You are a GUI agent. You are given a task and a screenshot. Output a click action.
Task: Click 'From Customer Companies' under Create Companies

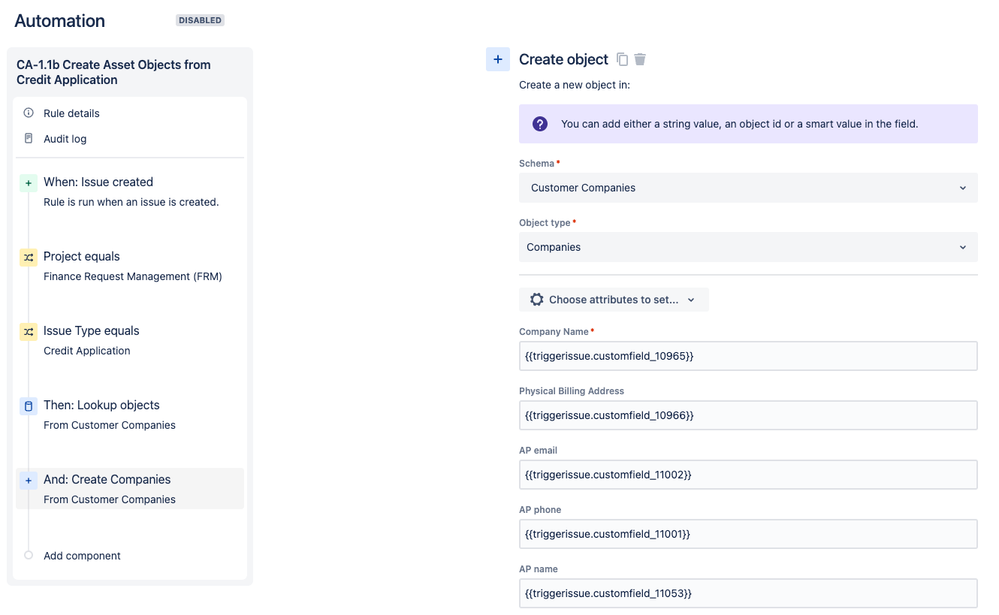click(110, 500)
